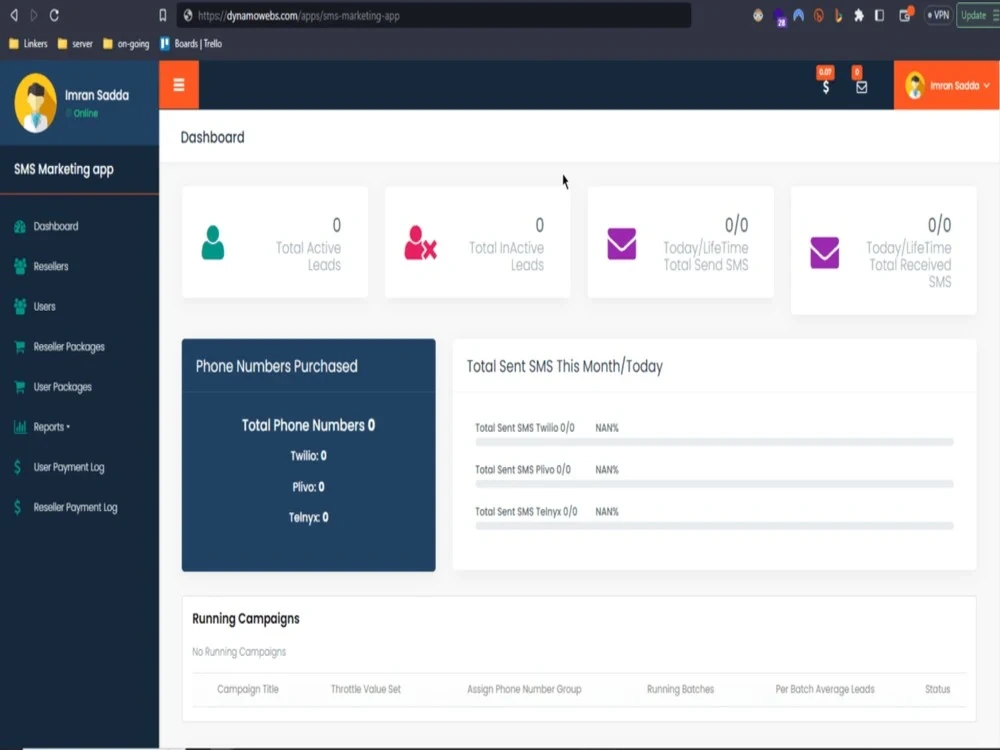
Task: Open the Imran Sadda user dropdown
Action: [946, 85]
